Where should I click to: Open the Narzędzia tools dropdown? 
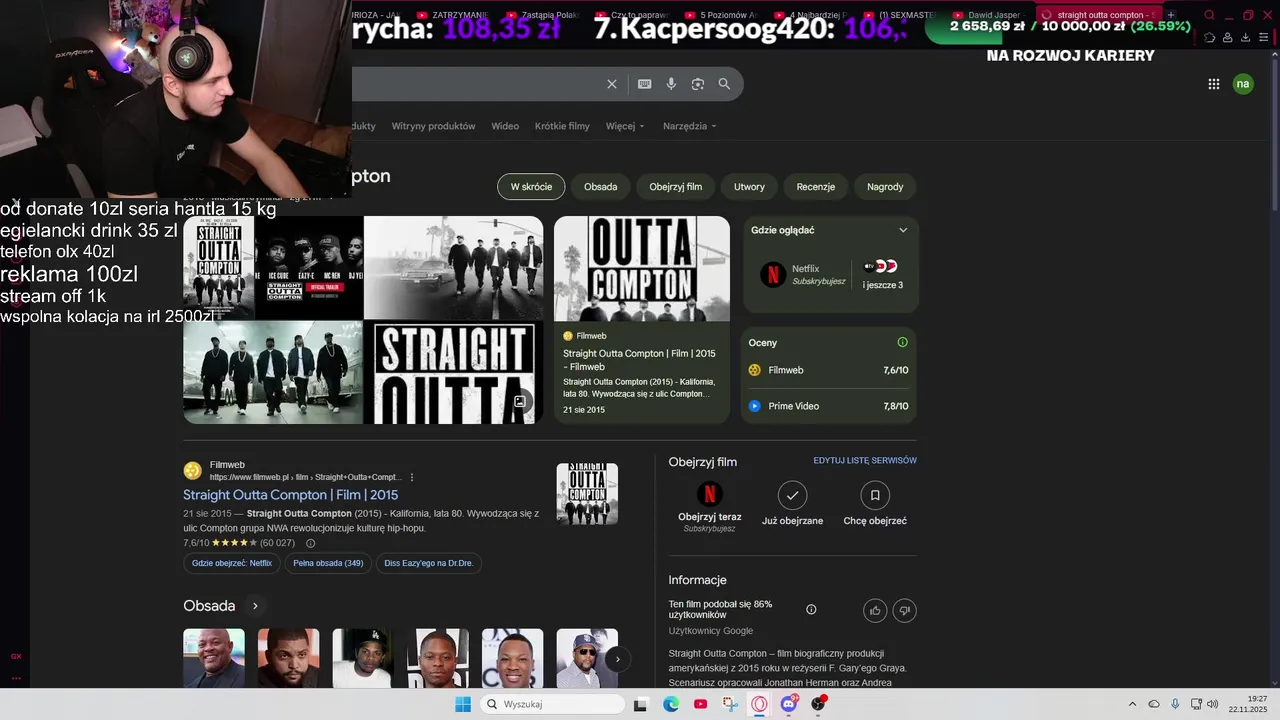coord(690,126)
